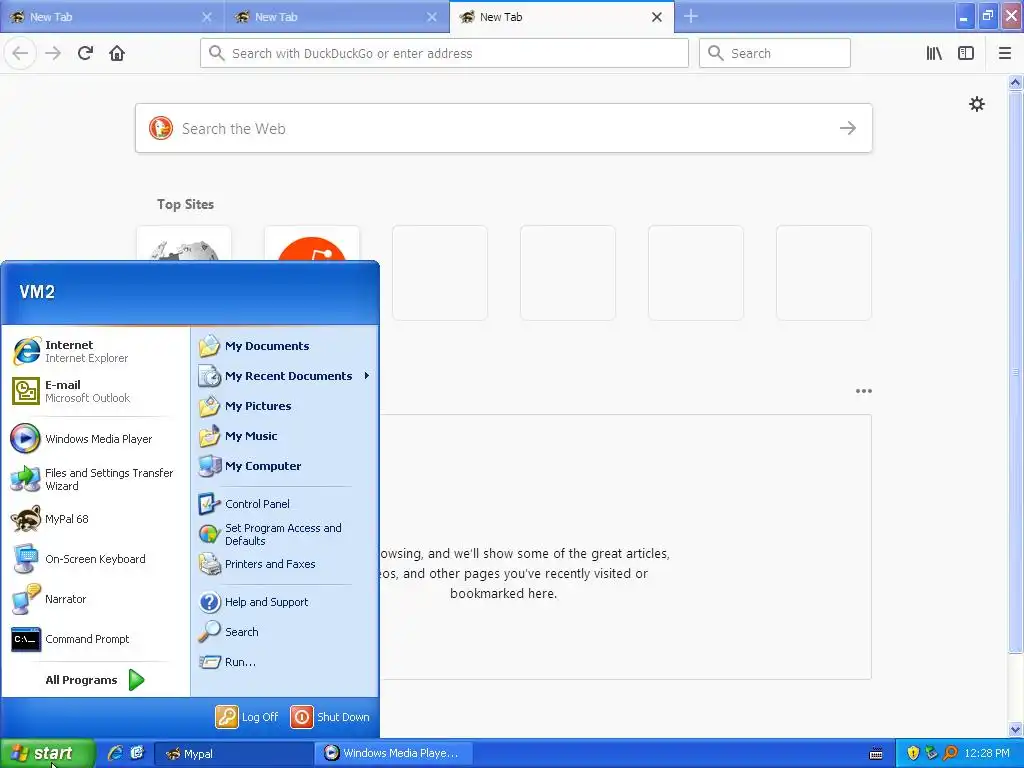Click the Log Off button
Screen dimensions: 1024x768
point(248,717)
